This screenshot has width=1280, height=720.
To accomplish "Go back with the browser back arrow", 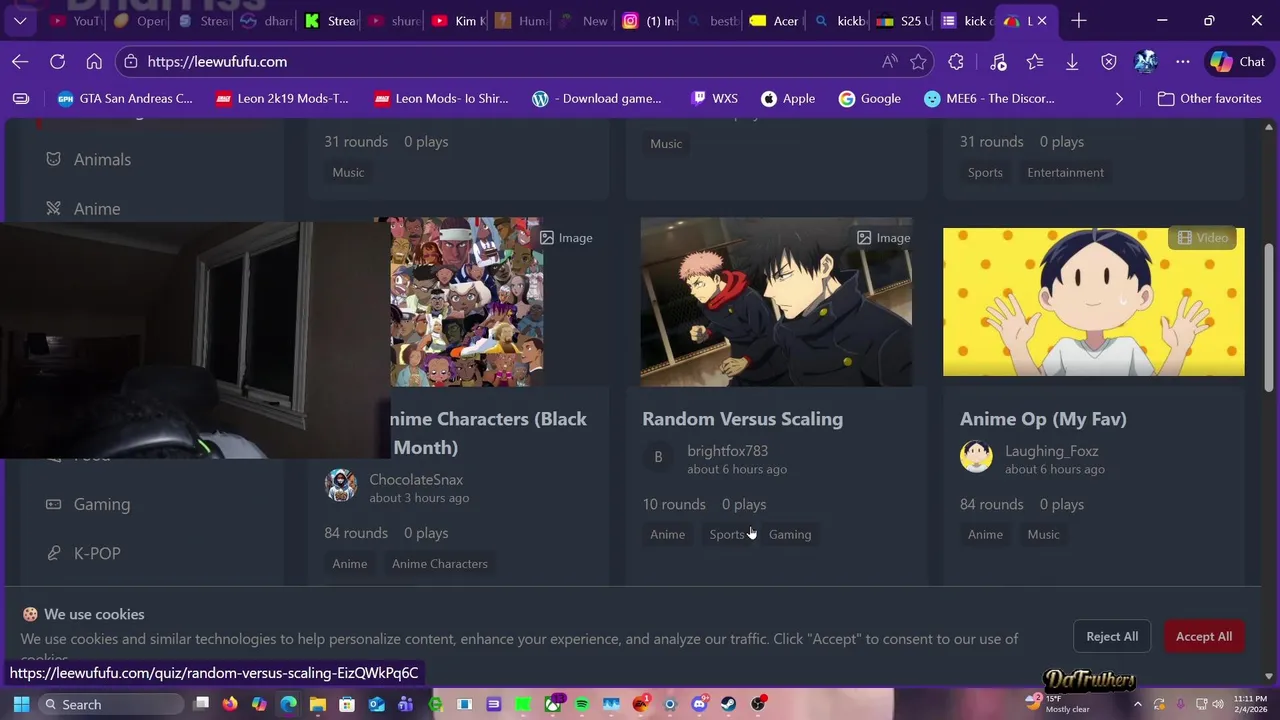I will [20, 62].
